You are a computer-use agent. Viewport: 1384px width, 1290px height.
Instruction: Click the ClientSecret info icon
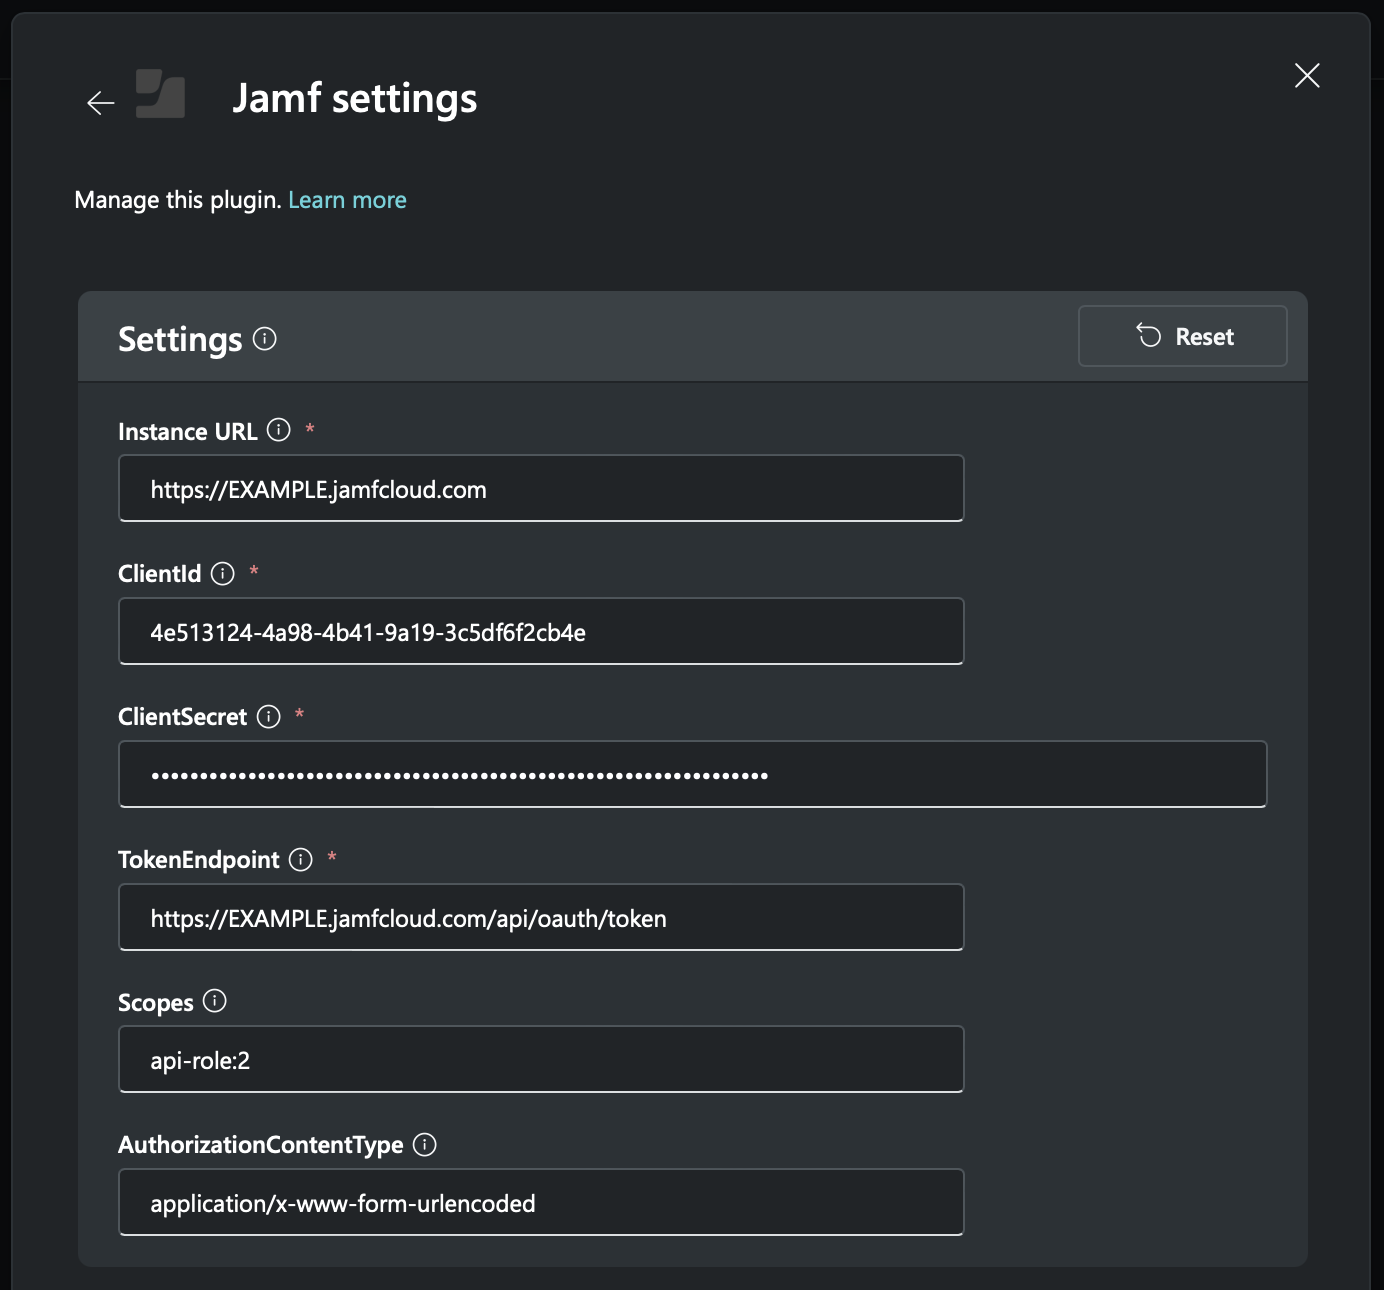tap(267, 717)
